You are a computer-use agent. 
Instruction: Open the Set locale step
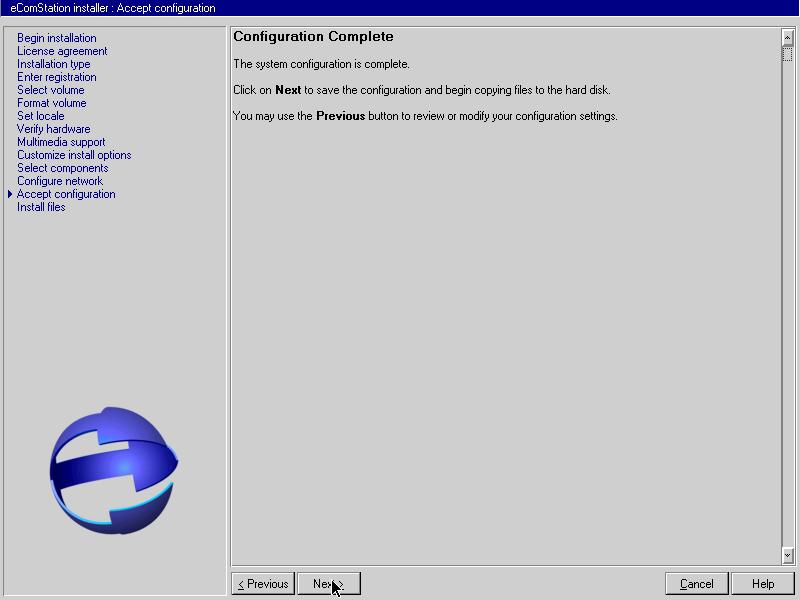click(x=41, y=116)
